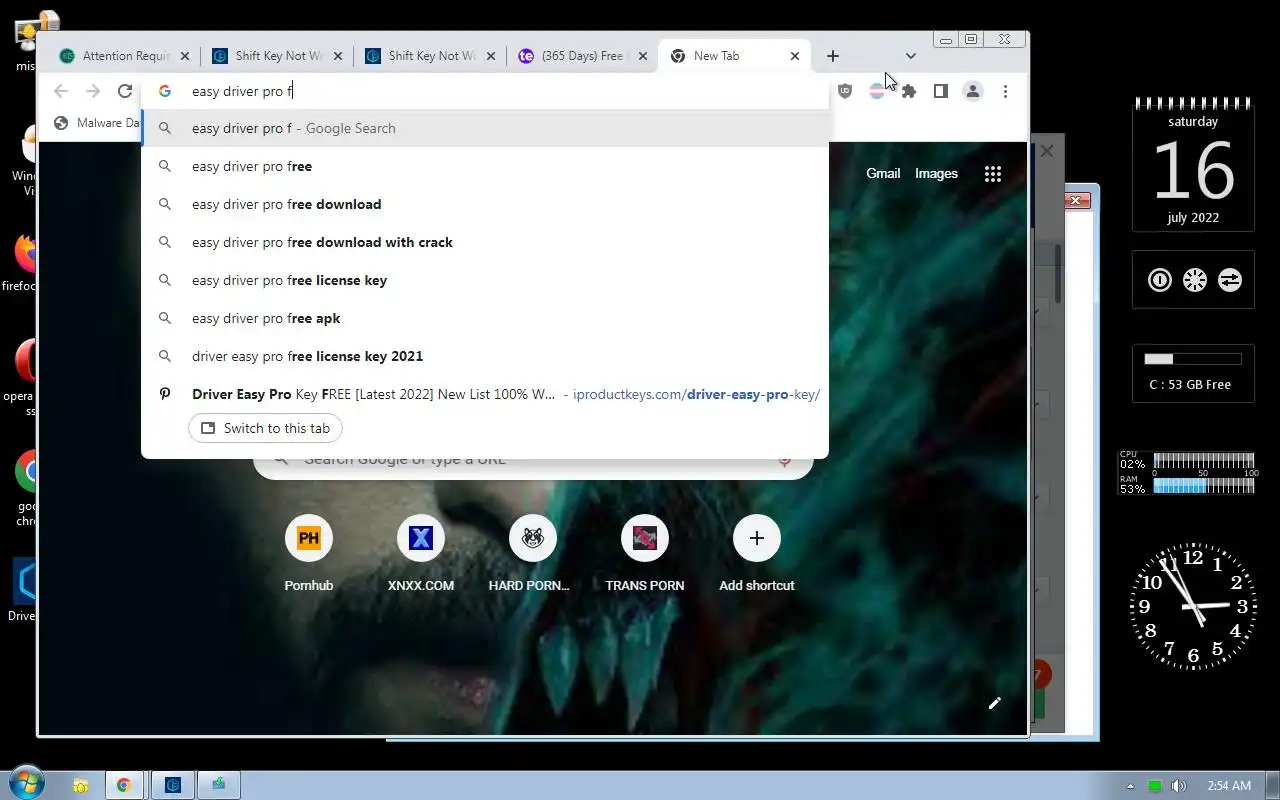
Task: Click the C: 53 GB Free drive gadget
Action: (1193, 373)
